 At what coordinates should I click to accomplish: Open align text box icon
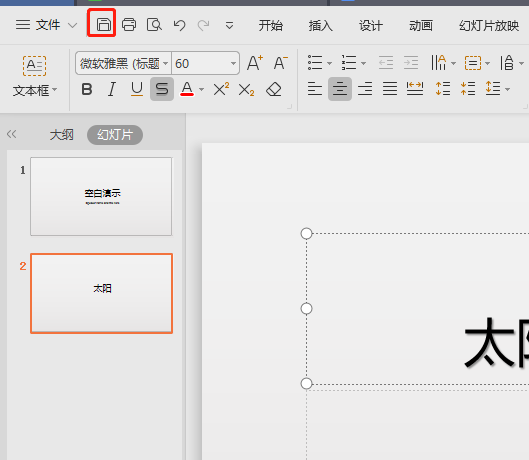[x=473, y=63]
